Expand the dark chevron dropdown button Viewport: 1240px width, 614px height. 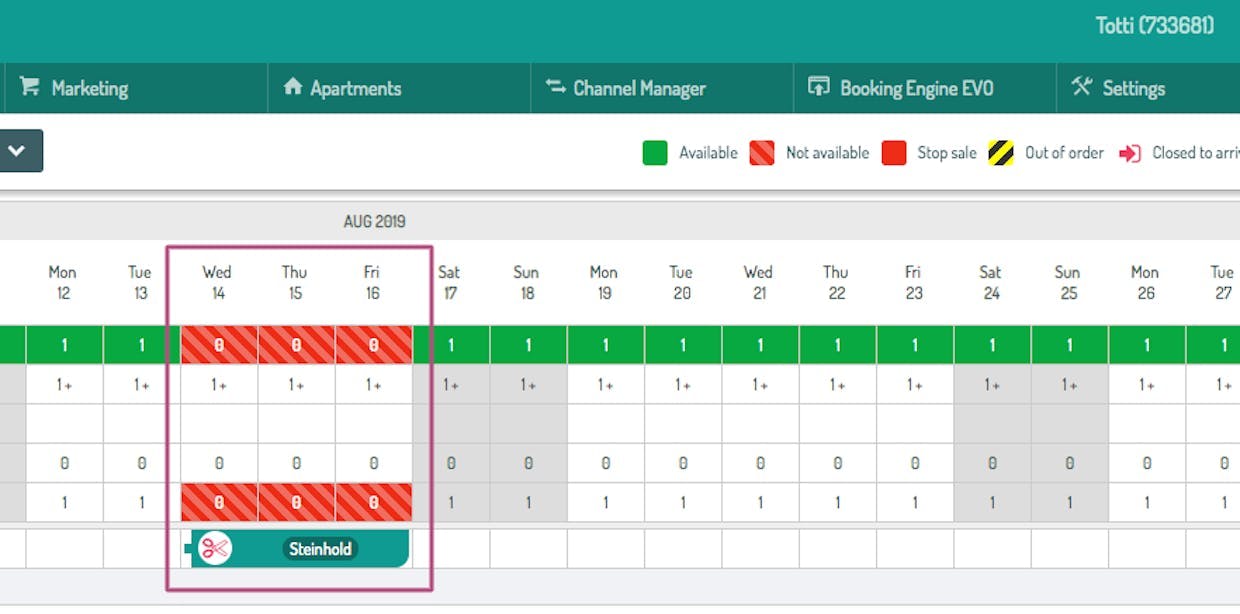(18, 151)
